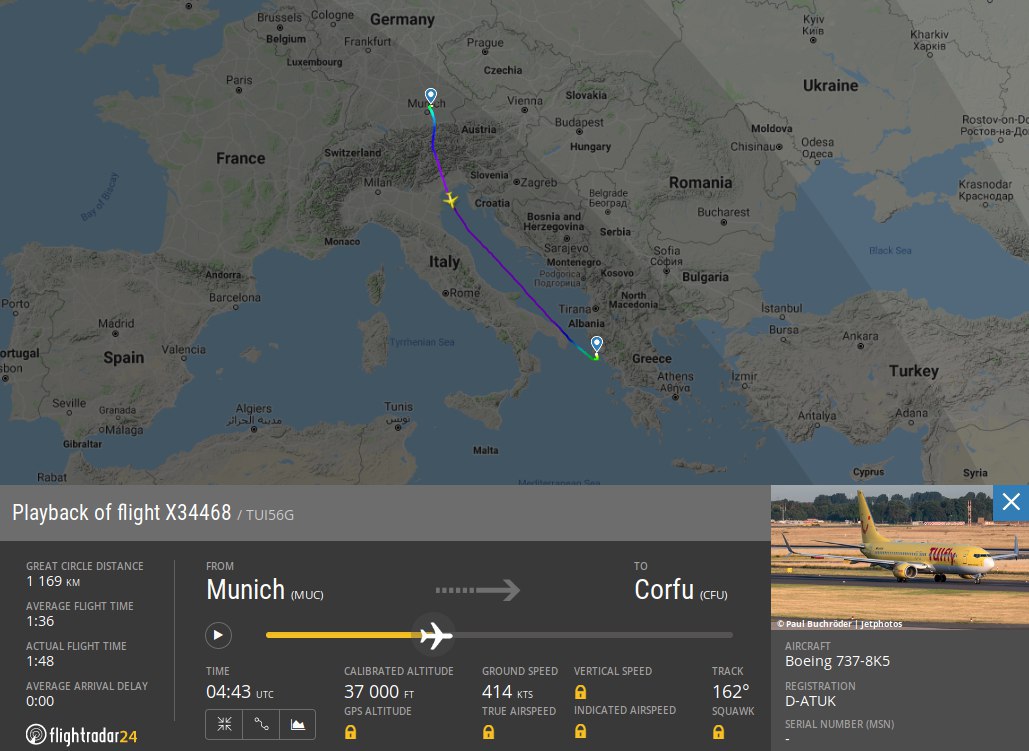This screenshot has width=1029, height=751.
Task: Click the Istanbul city label on map
Action: (782, 309)
